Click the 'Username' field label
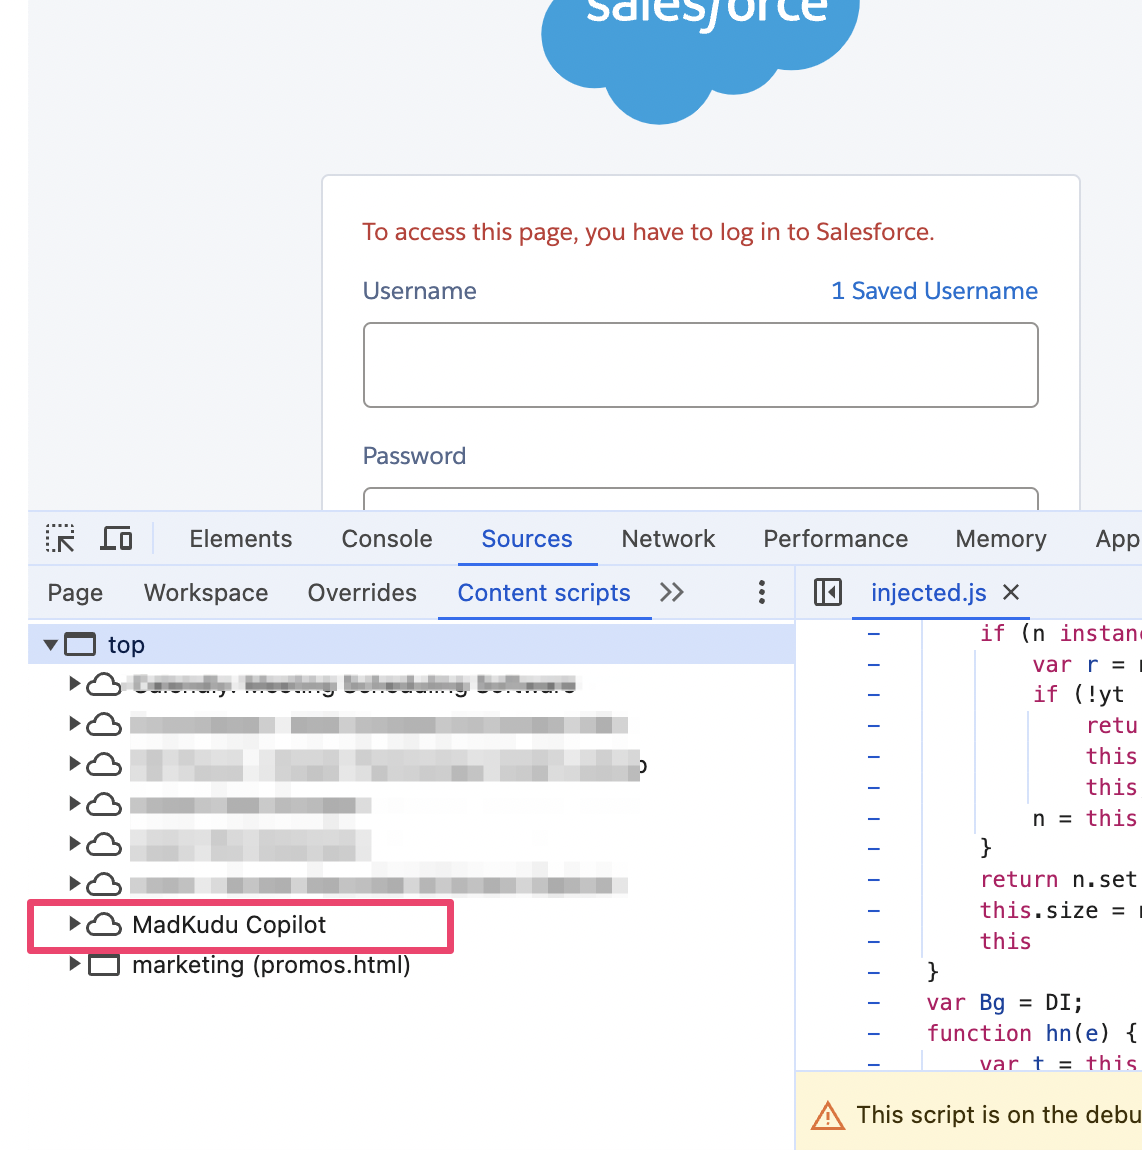1142x1150 pixels. pyautogui.click(x=420, y=290)
